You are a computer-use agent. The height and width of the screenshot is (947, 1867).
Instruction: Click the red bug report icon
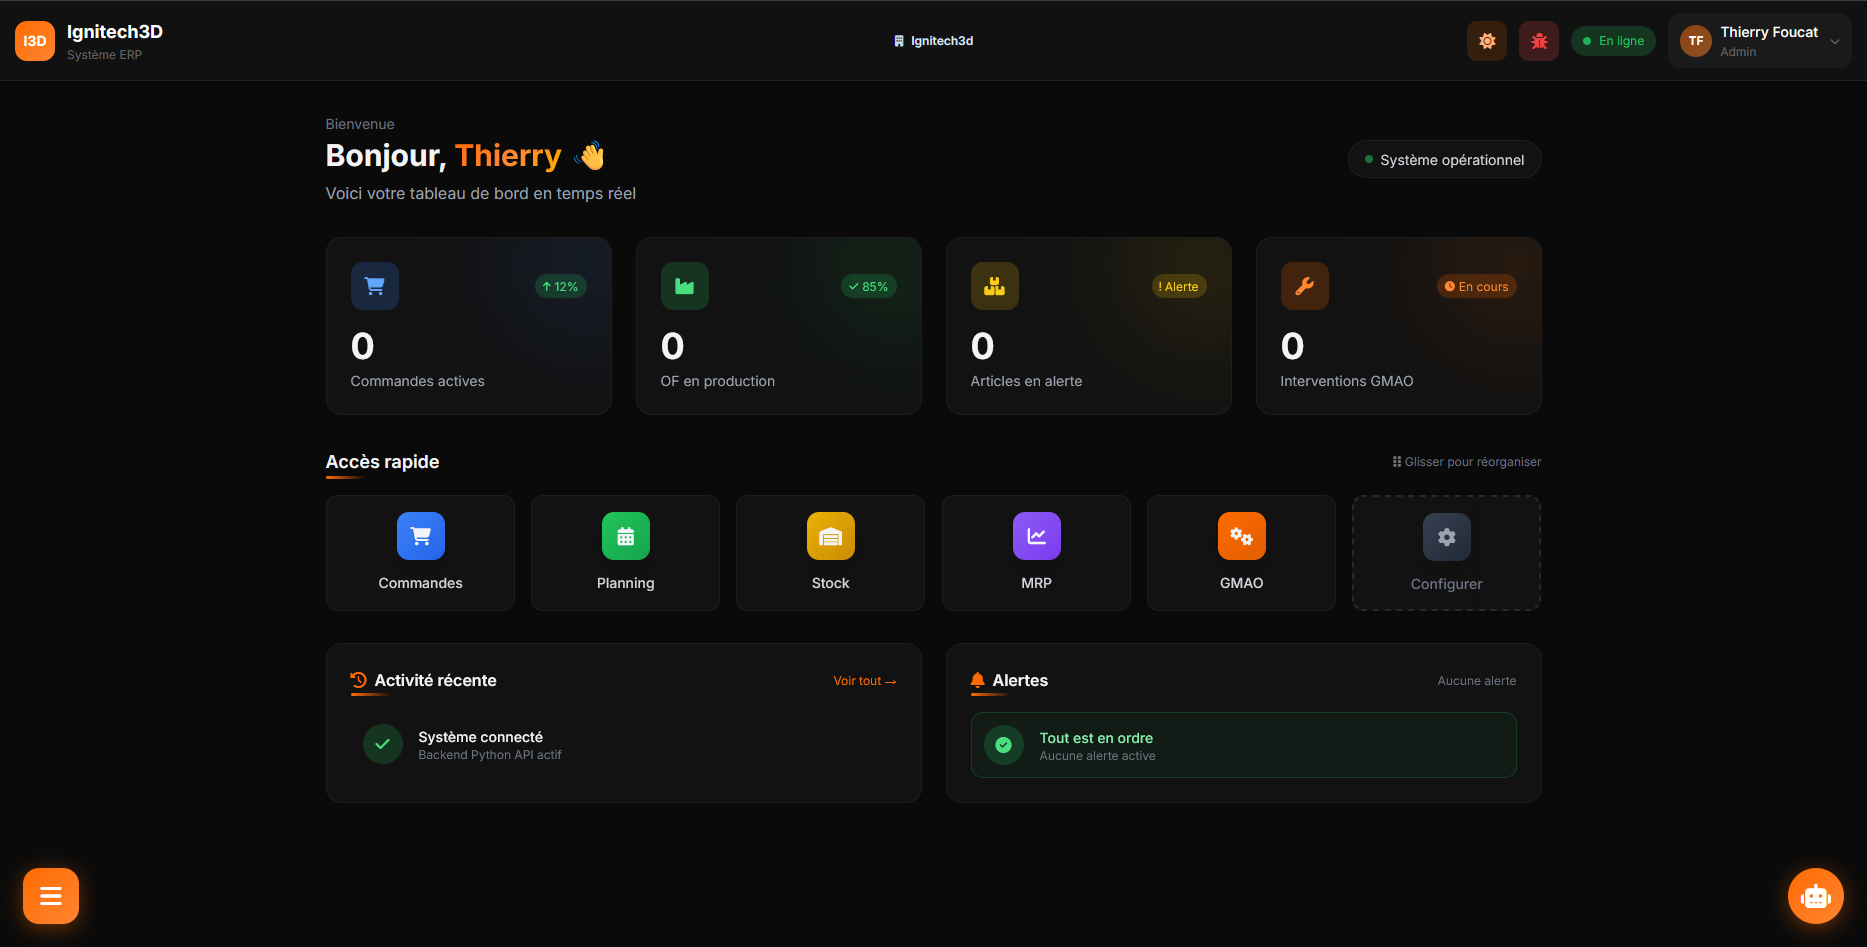pyautogui.click(x=1538, y=41)
